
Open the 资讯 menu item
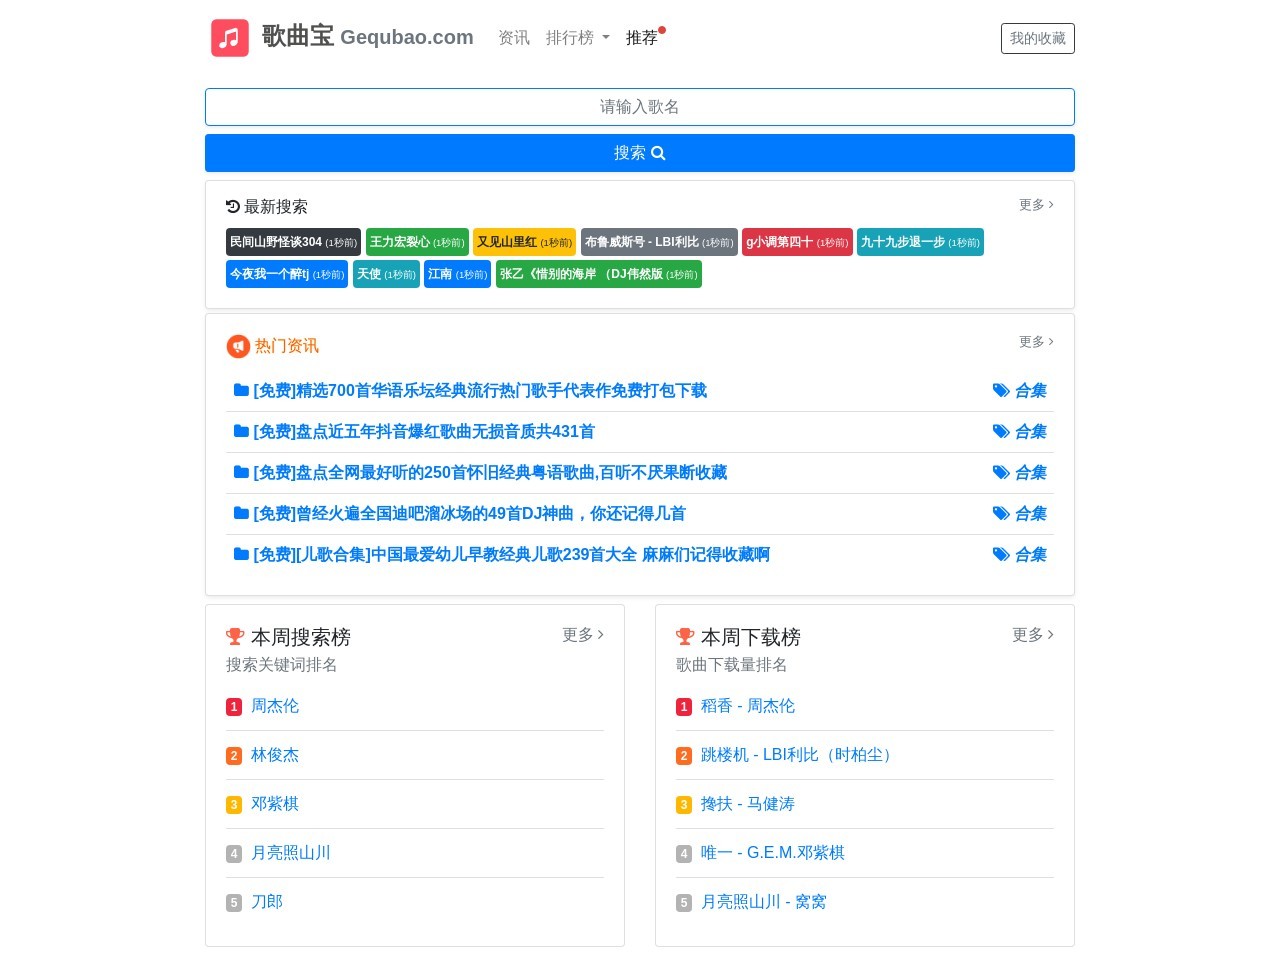tap(513, 38)
